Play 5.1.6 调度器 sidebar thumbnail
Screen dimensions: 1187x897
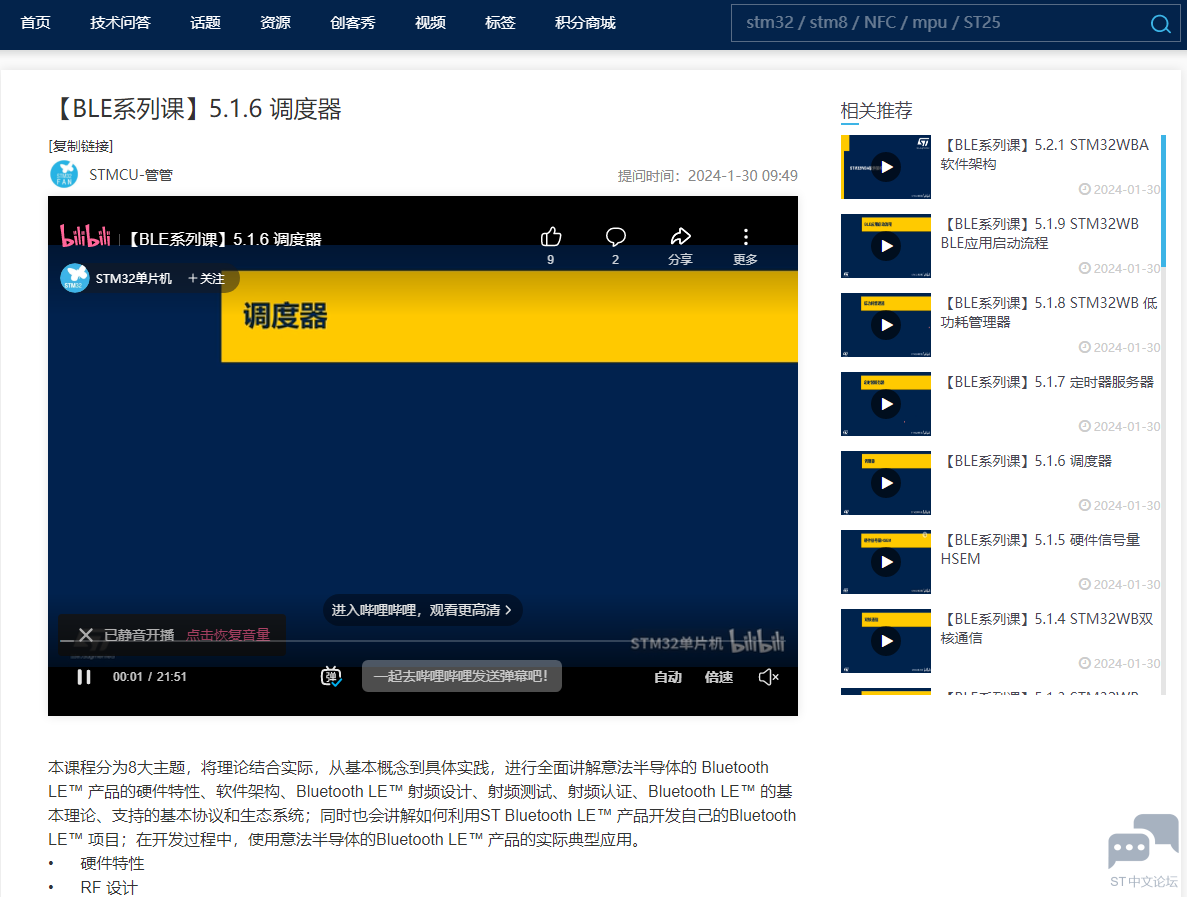(886, 483)
